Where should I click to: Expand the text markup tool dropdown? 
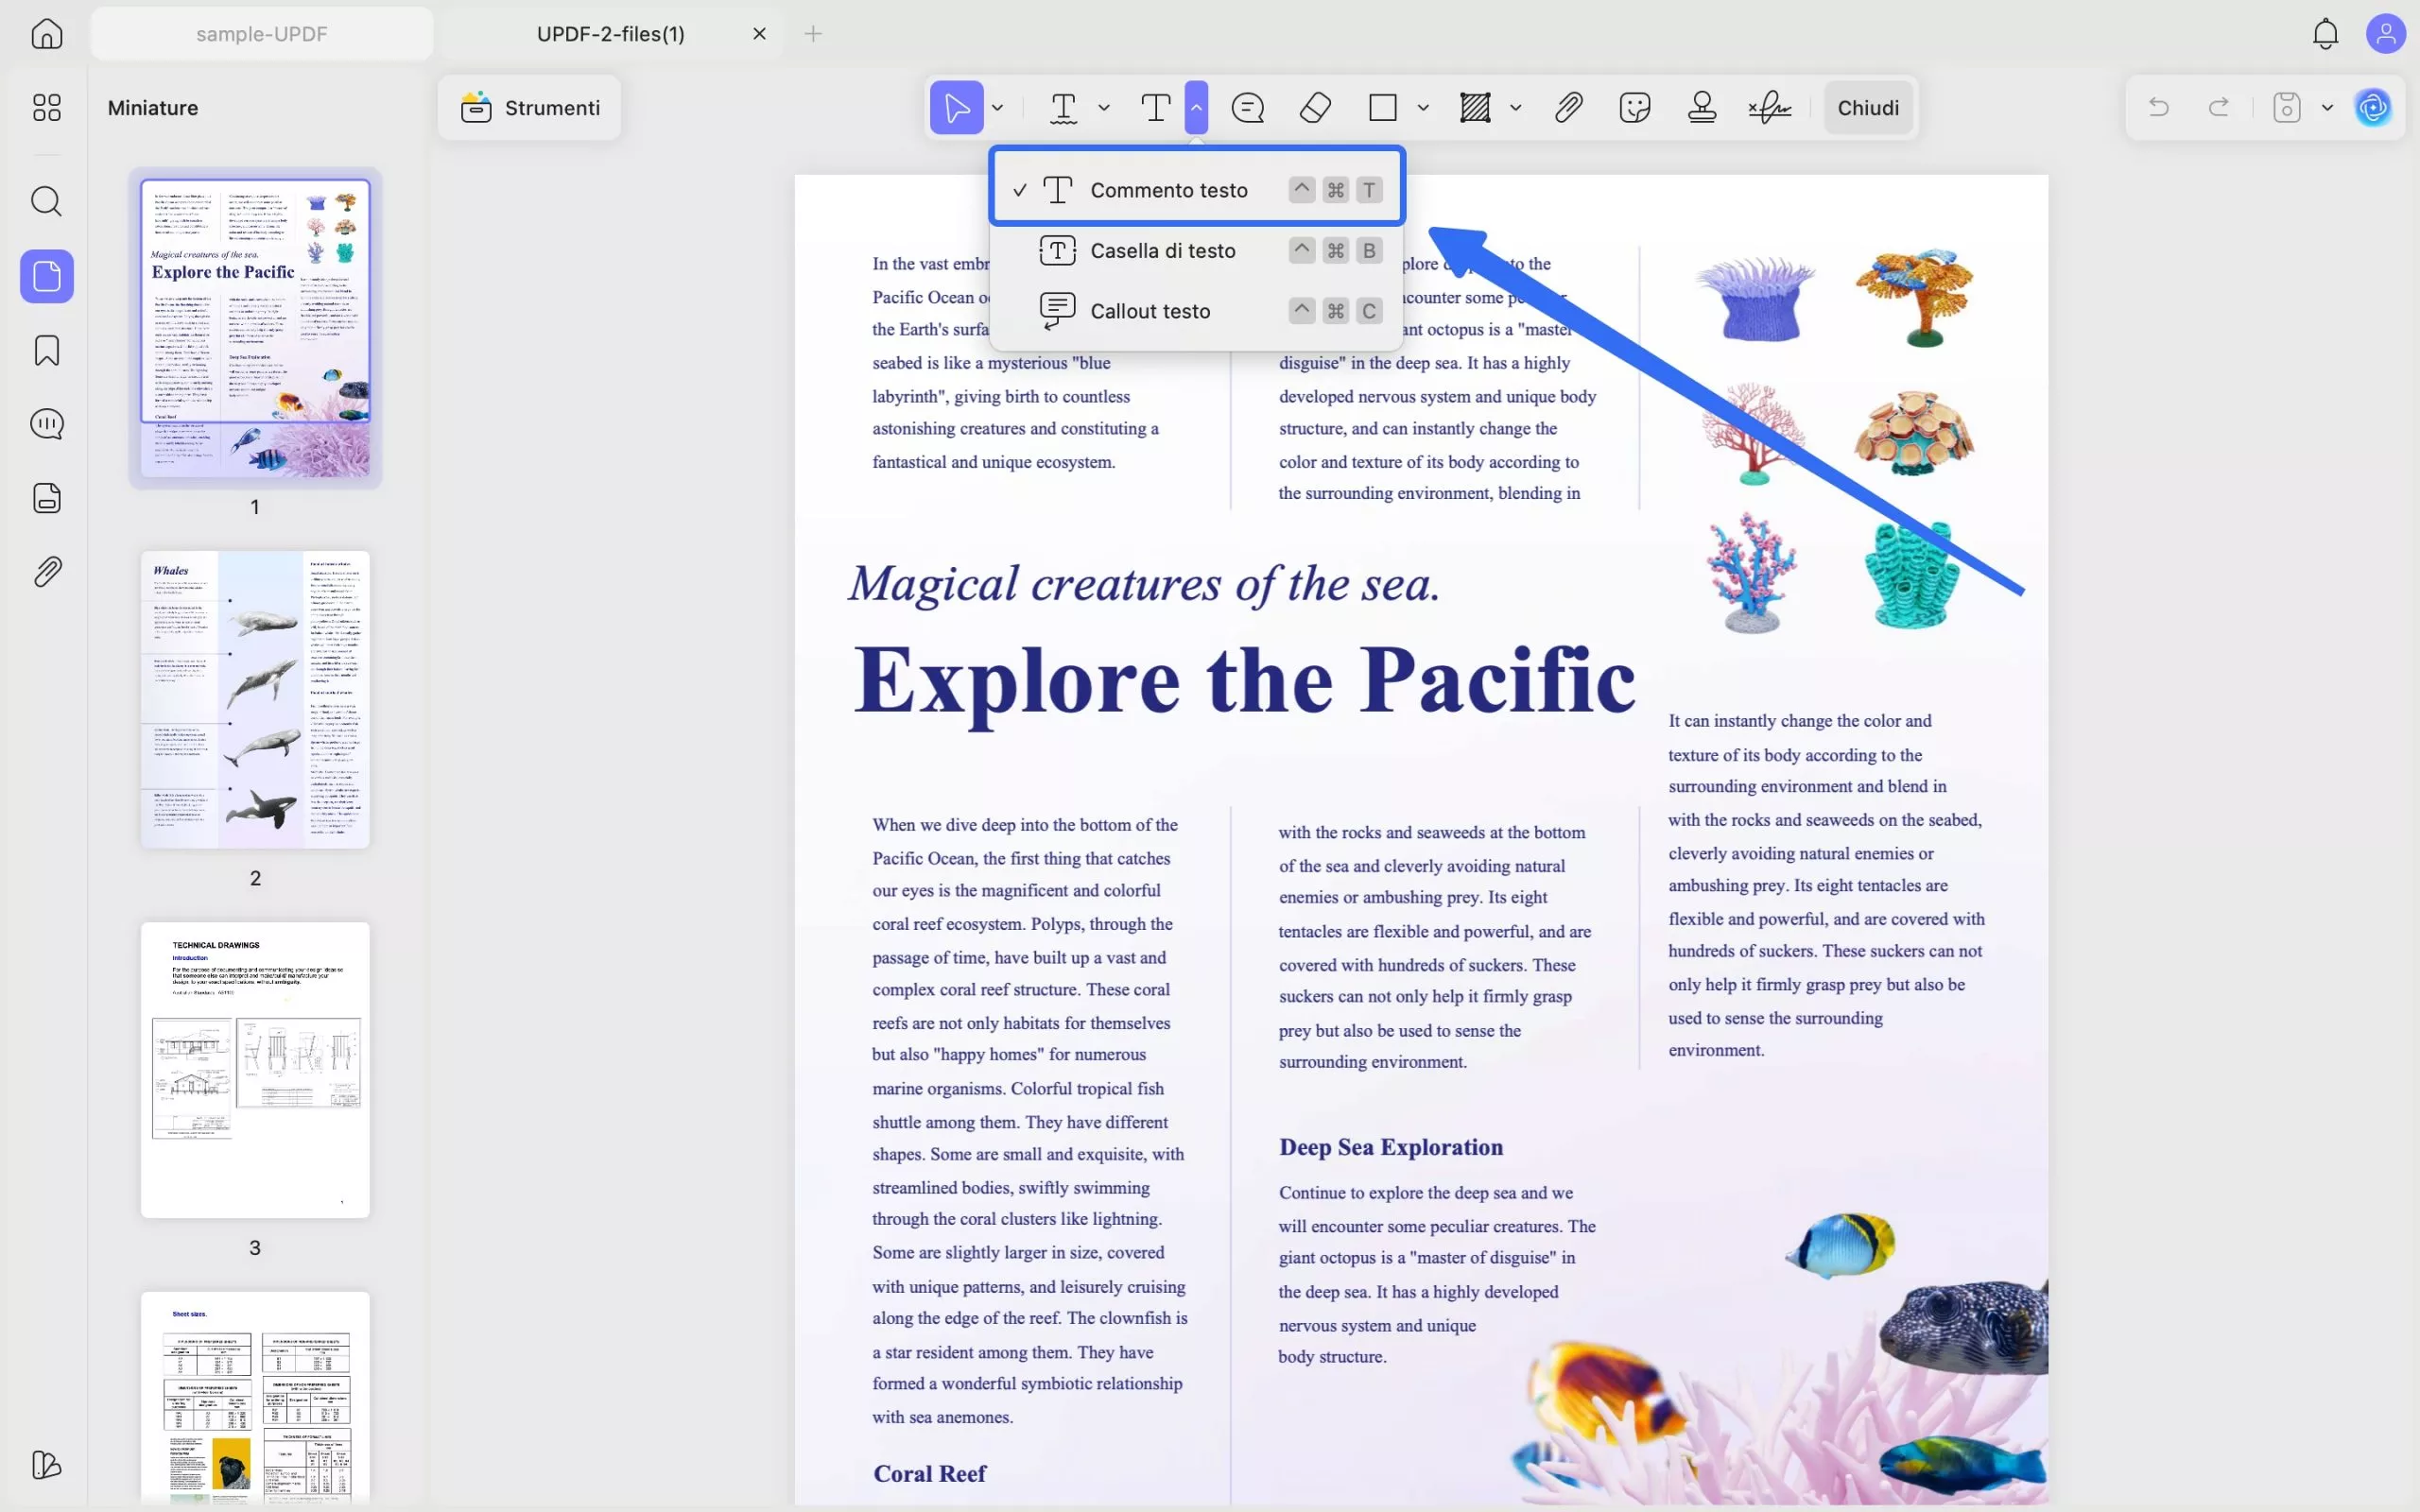[1104, 107]
